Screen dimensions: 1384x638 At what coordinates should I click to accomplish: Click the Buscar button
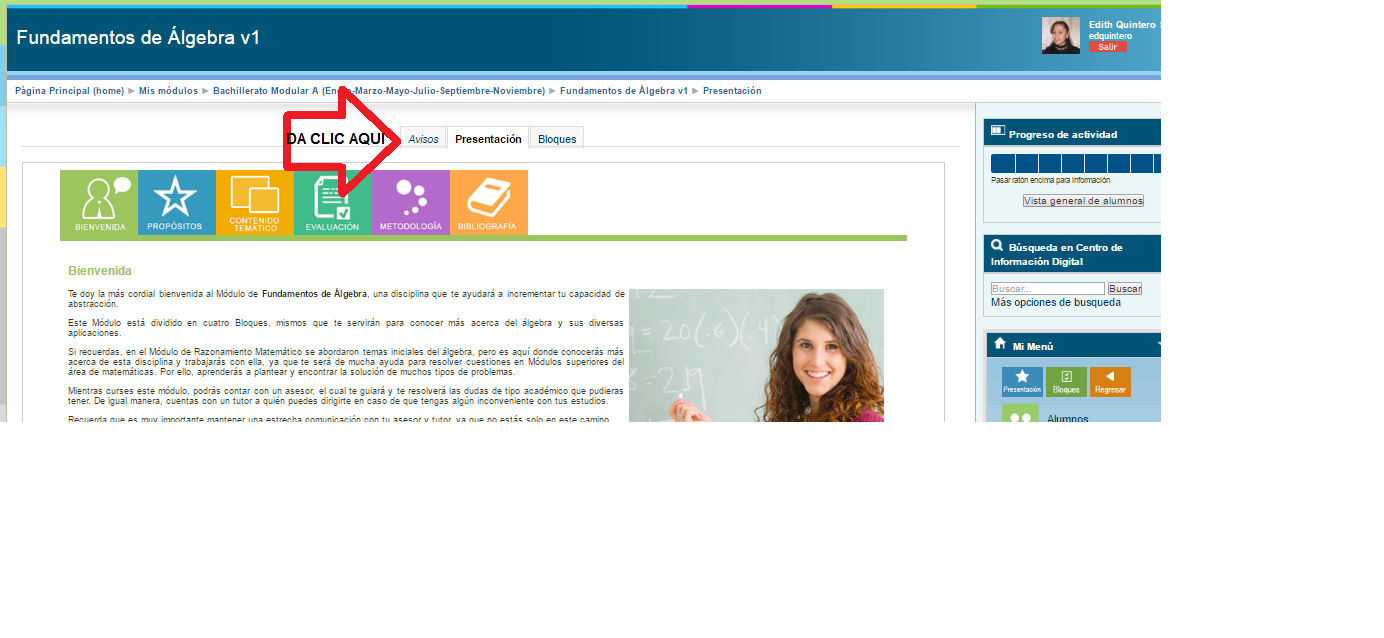click(x=1125, y=289)
